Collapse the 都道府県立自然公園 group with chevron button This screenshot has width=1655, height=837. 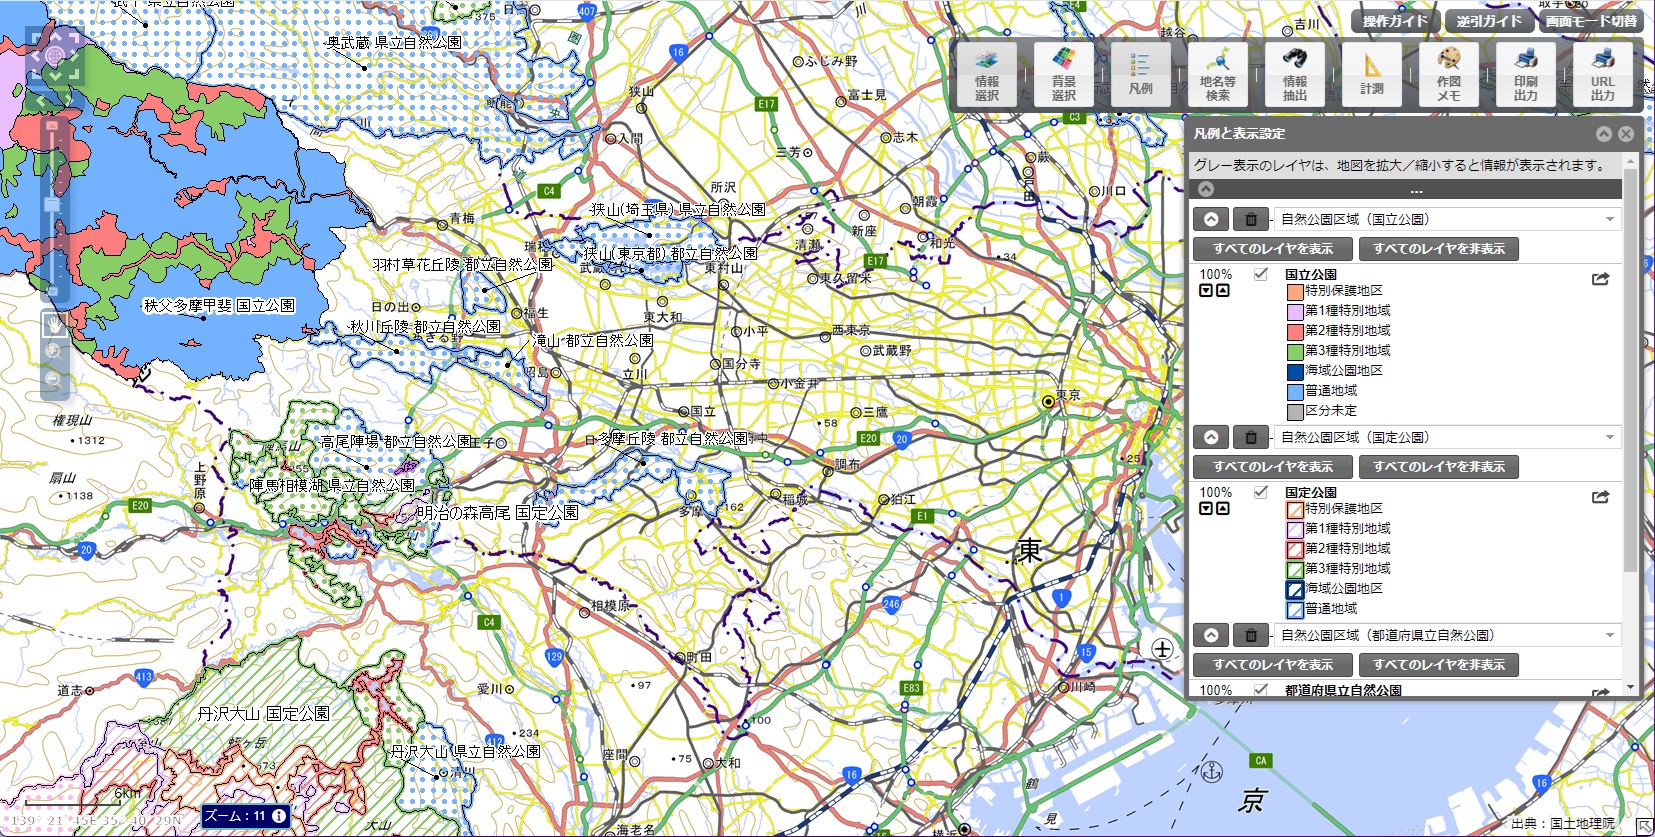(x=1211, y=635)
